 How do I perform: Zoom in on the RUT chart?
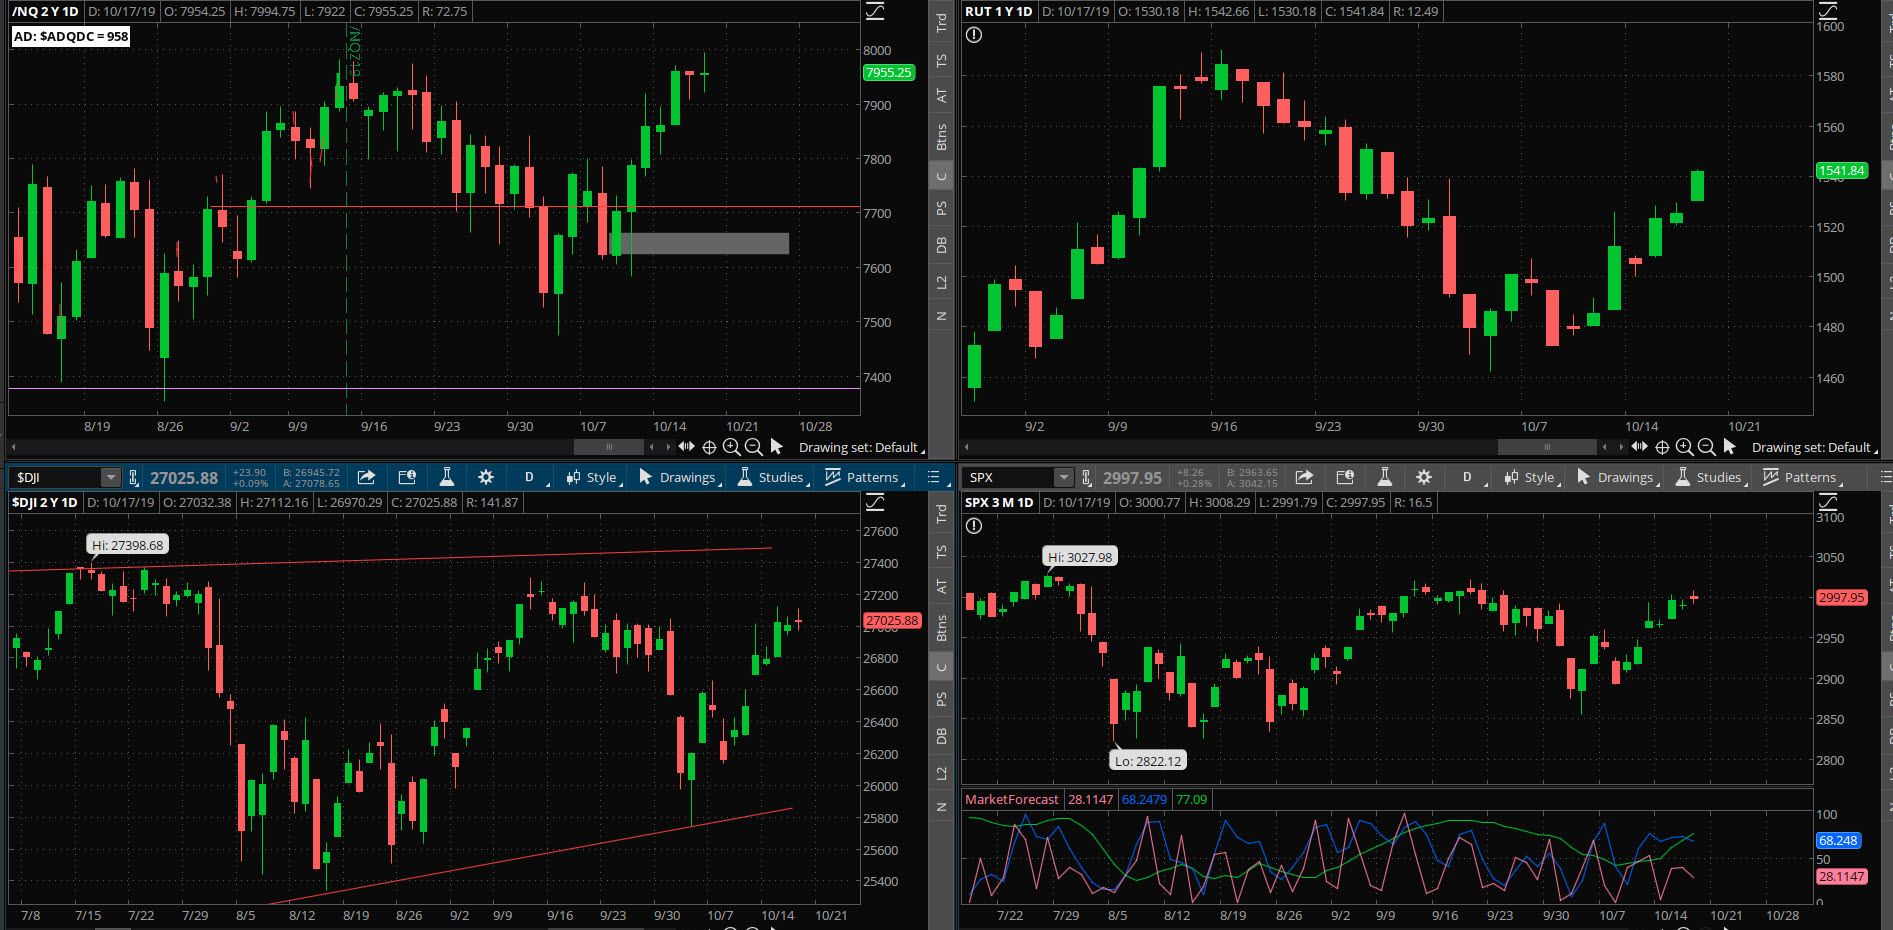coord(1684,447)
